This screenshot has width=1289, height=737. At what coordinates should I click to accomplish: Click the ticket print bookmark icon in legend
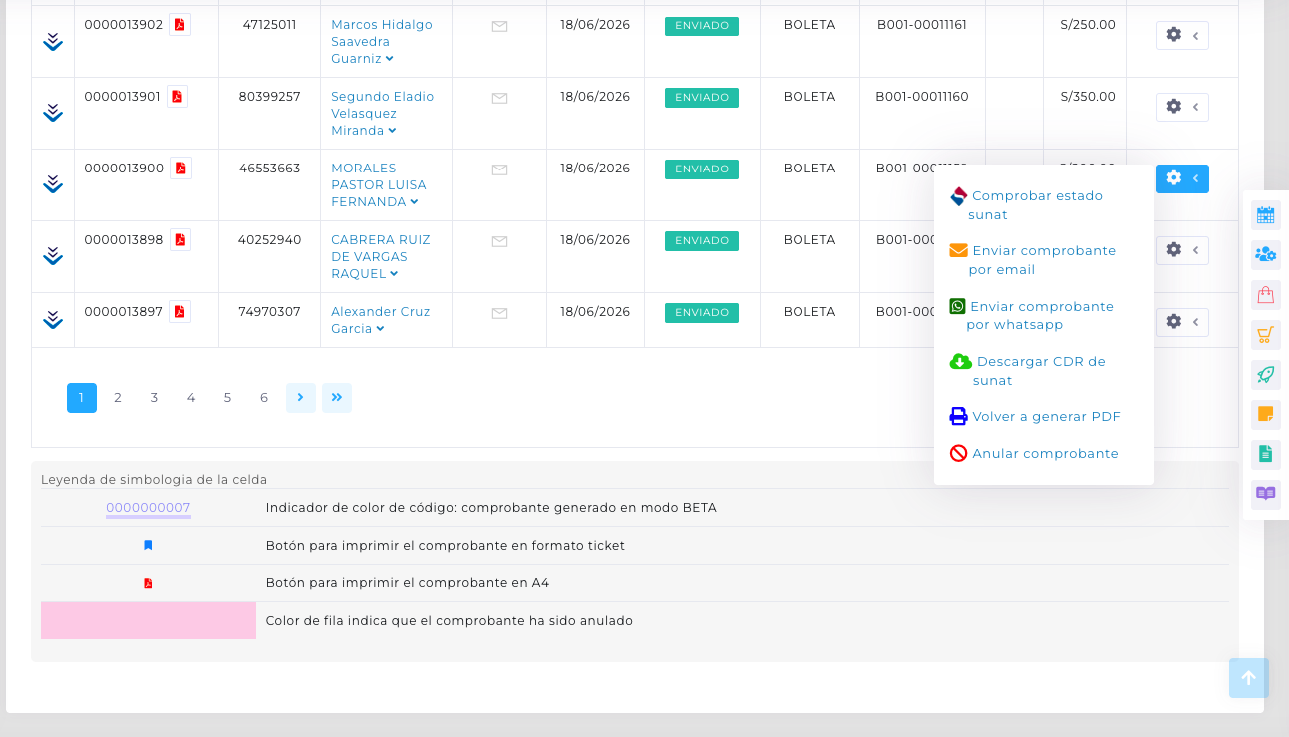point(148,546)
